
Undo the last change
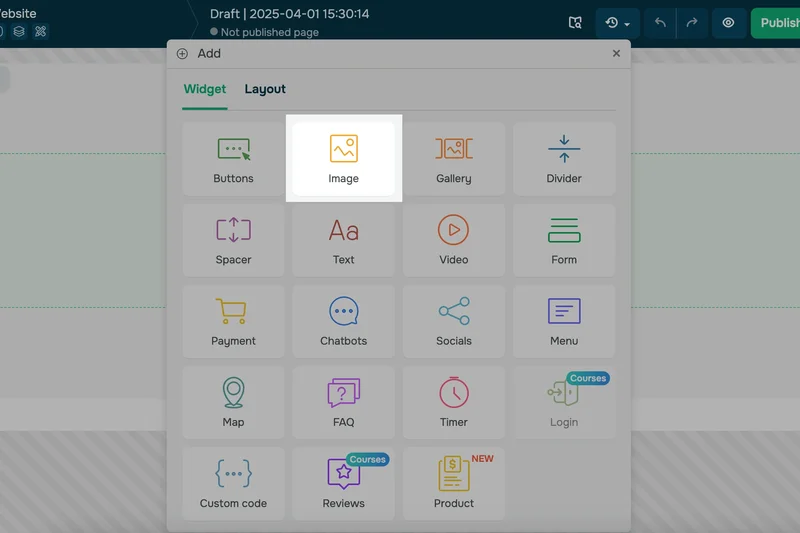click(x=660, y=23)
